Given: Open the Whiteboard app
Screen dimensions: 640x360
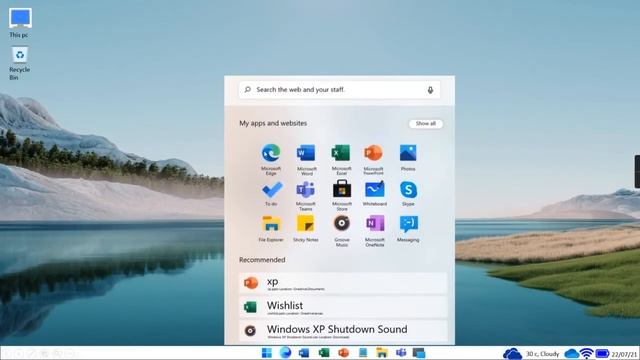Looking at the screenshot, I should (375, 189).
